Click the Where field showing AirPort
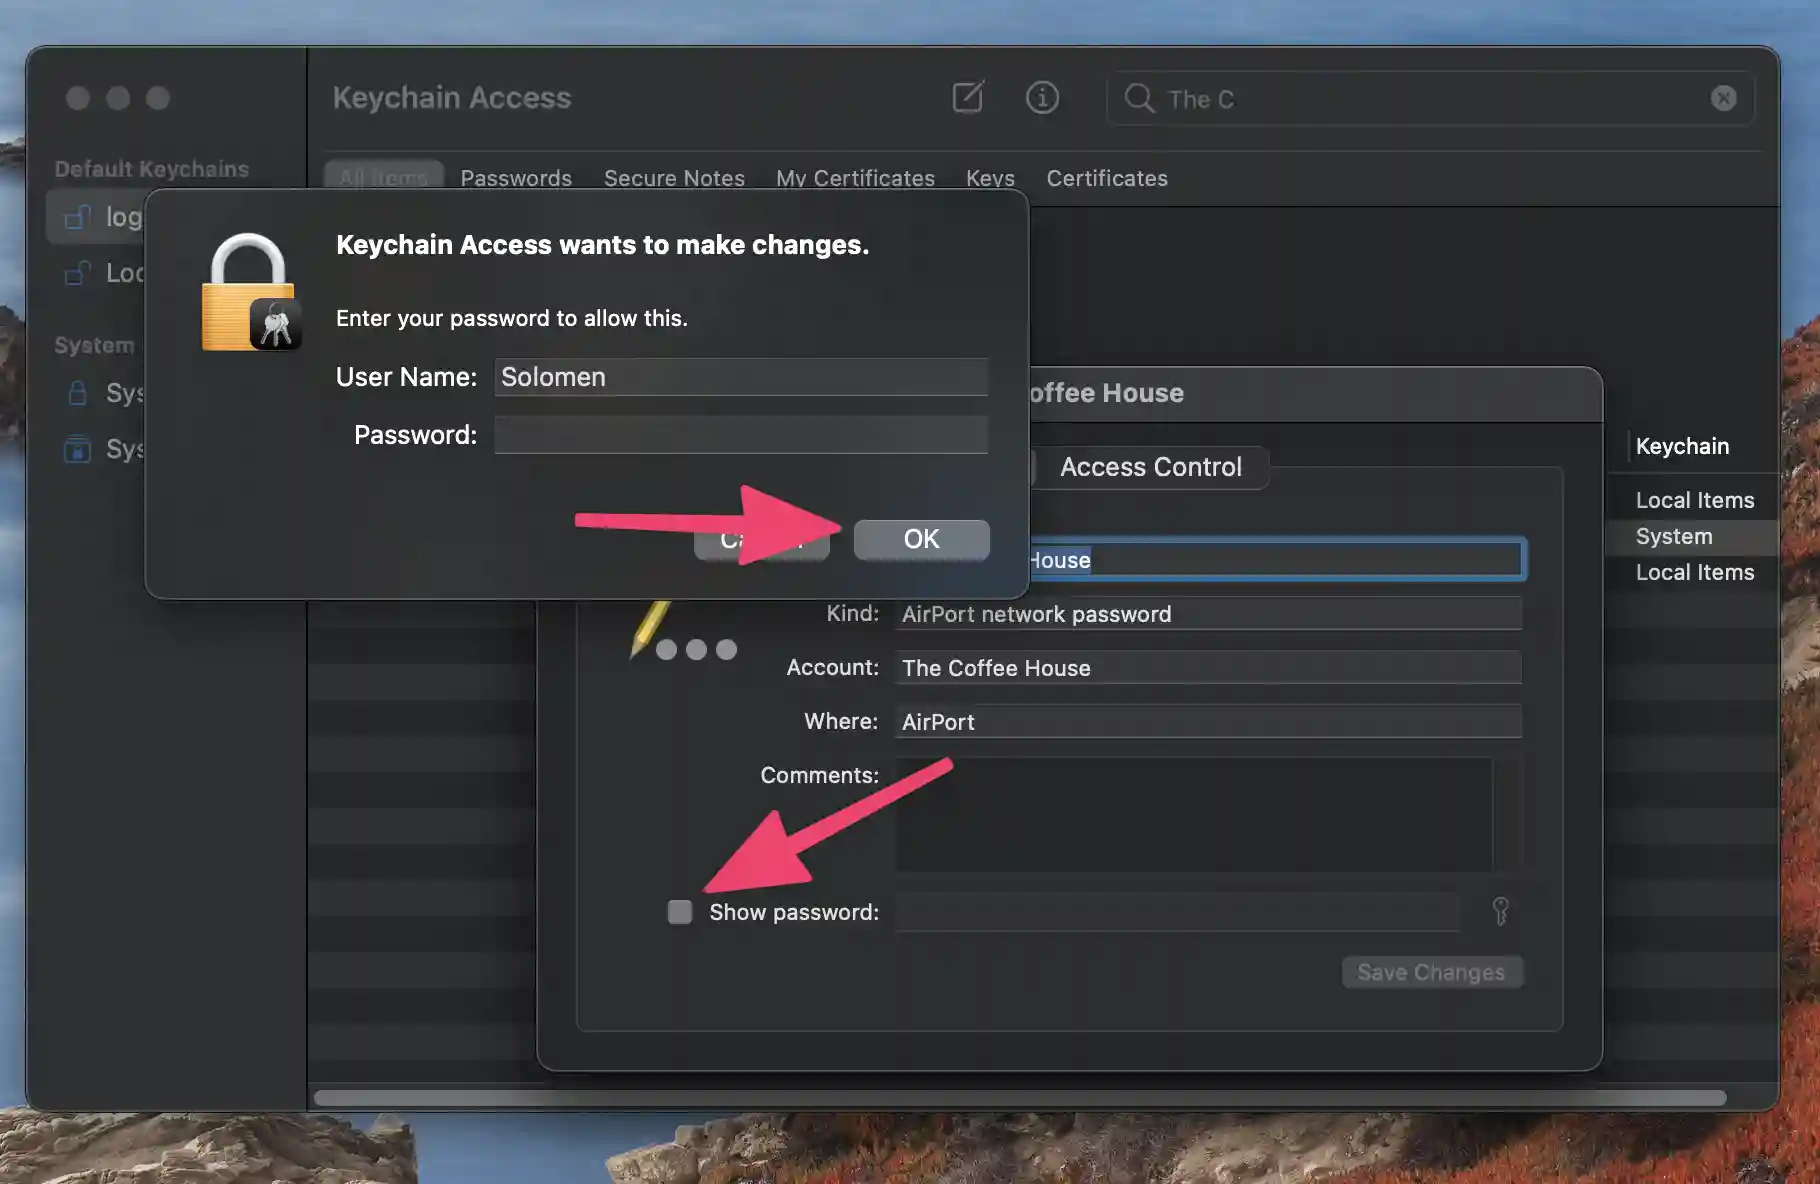Screen dimensions: 1820x1184 coord(1208,722)
